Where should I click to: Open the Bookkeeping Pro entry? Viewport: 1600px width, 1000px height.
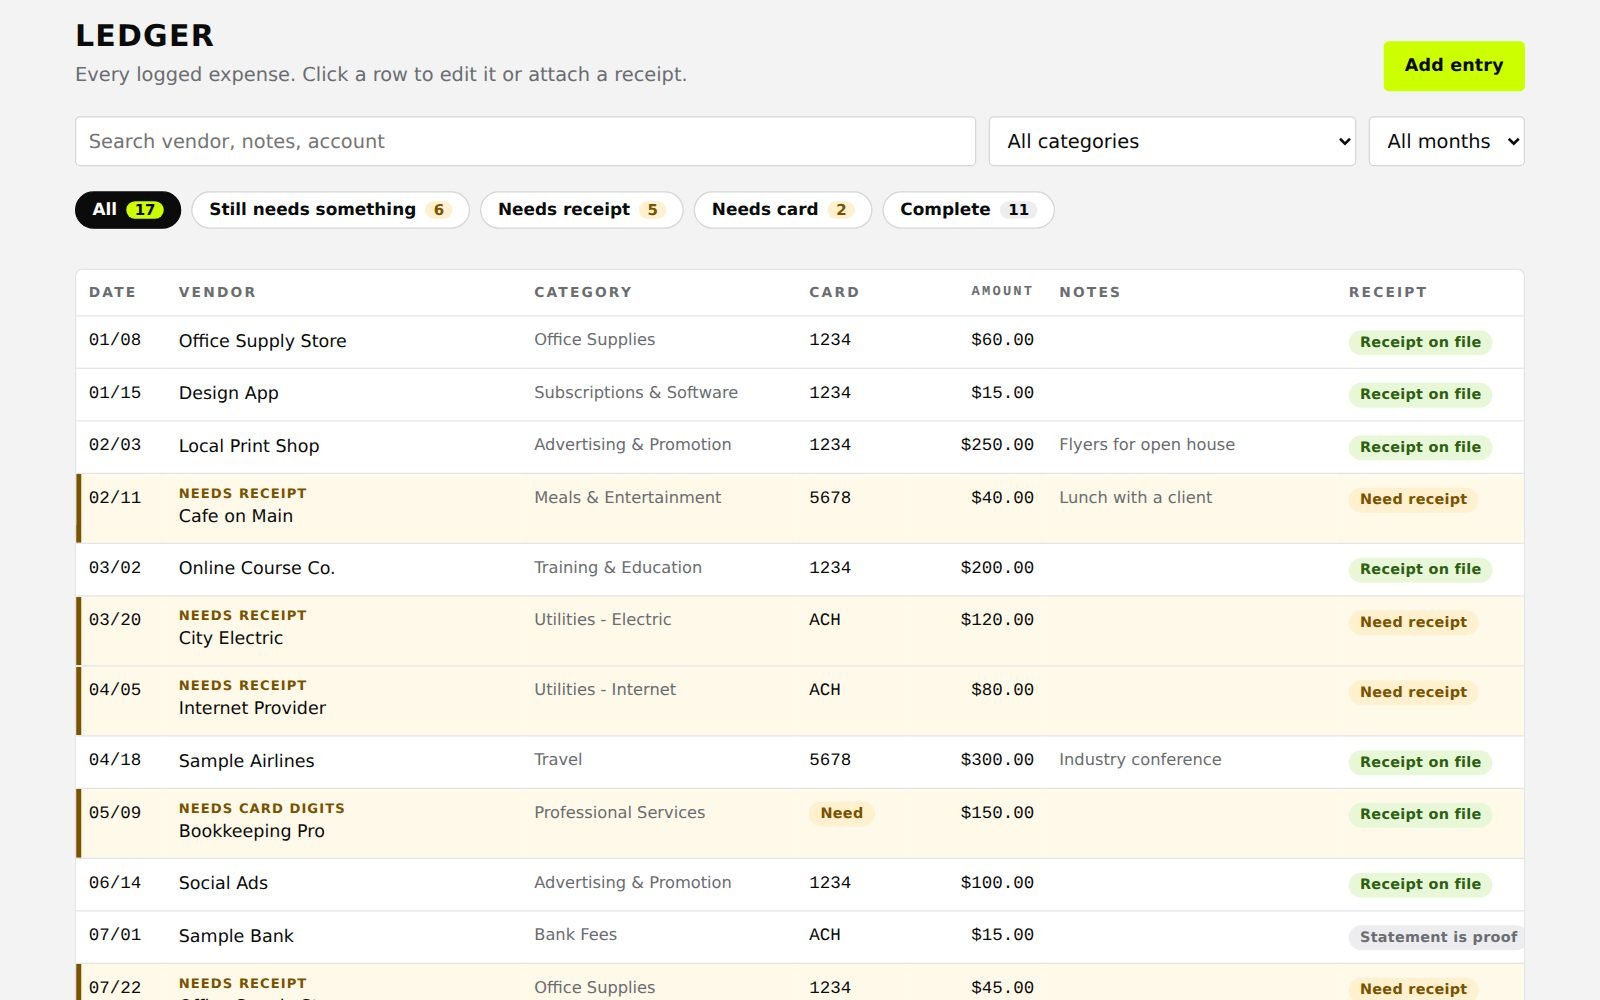tap(800, 823)
